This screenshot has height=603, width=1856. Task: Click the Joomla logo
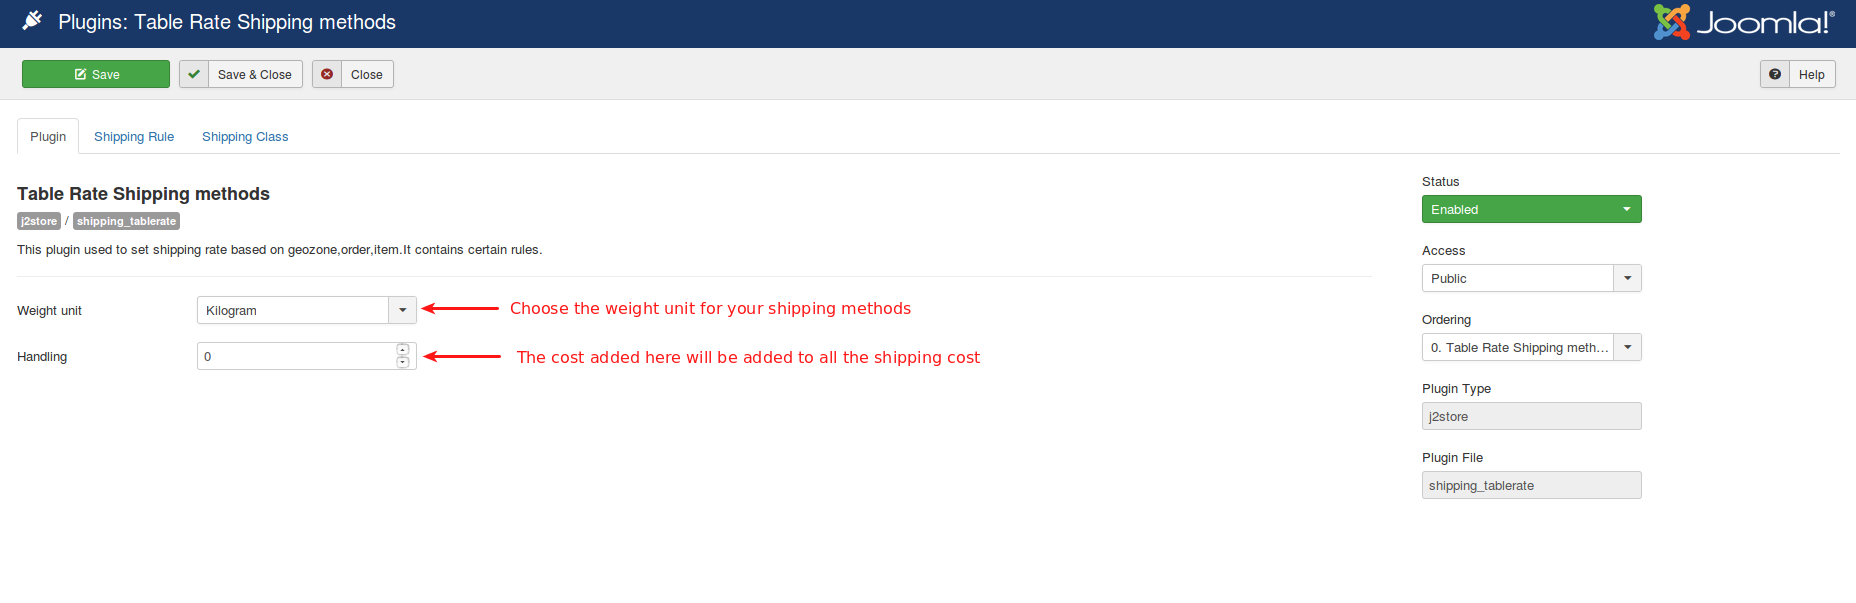coord(1744,22)
